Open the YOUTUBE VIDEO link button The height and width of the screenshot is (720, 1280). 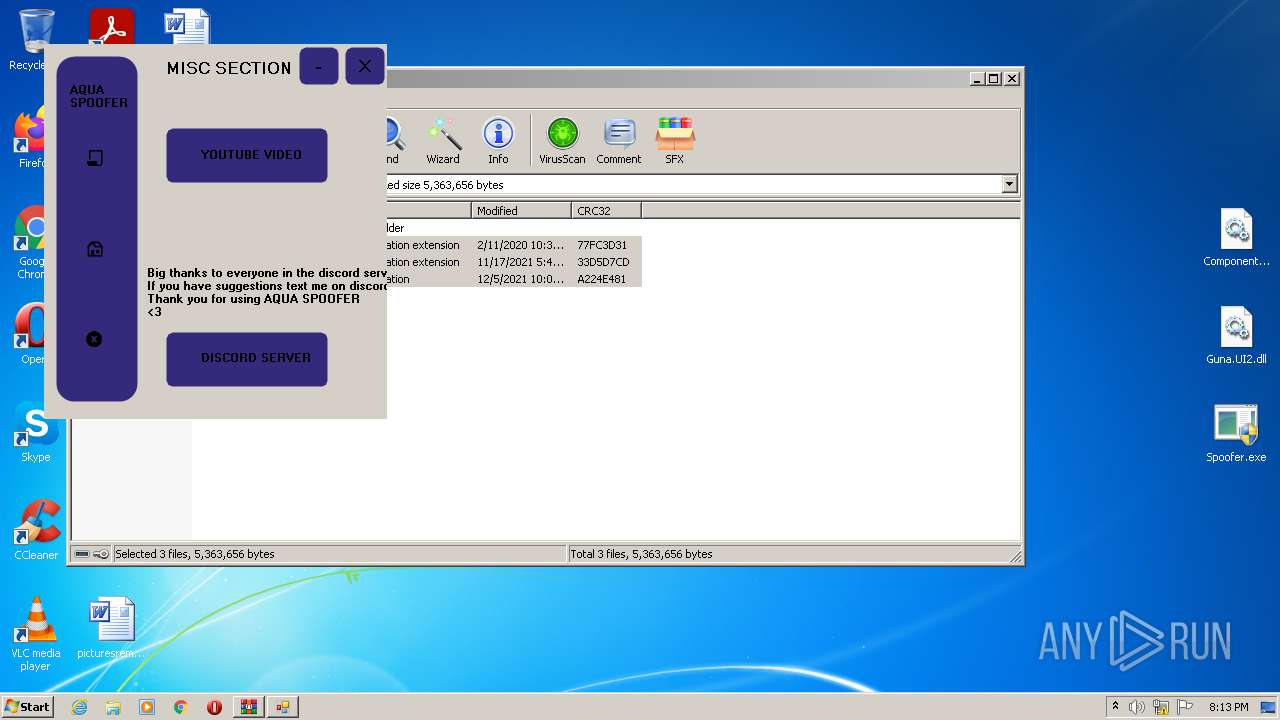click(247, 155)
